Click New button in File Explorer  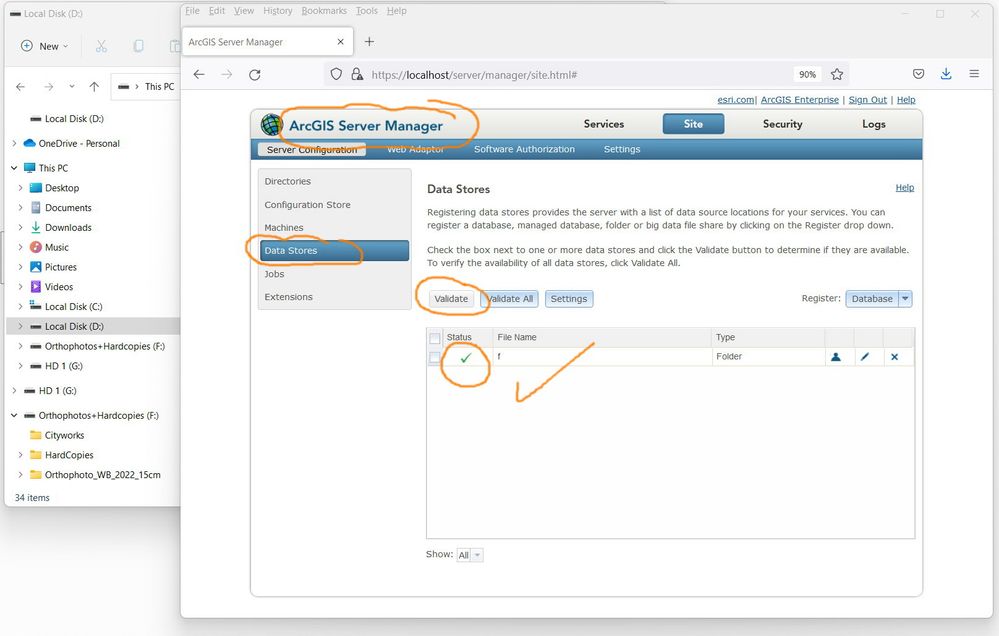tap(45, 46)
